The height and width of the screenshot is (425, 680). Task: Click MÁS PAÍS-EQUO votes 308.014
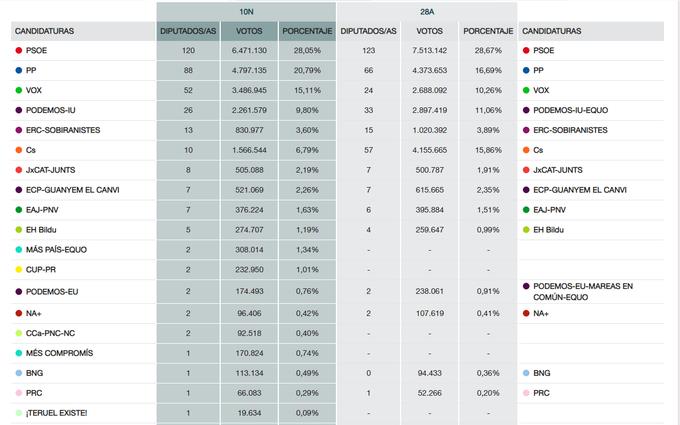tap(249, 249)
